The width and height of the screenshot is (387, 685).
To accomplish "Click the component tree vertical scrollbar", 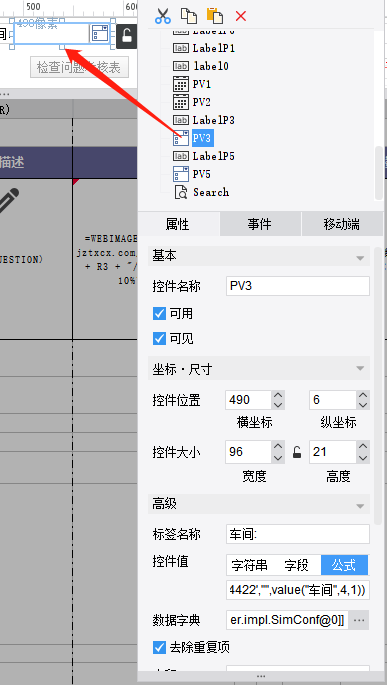I will (379, 173).
